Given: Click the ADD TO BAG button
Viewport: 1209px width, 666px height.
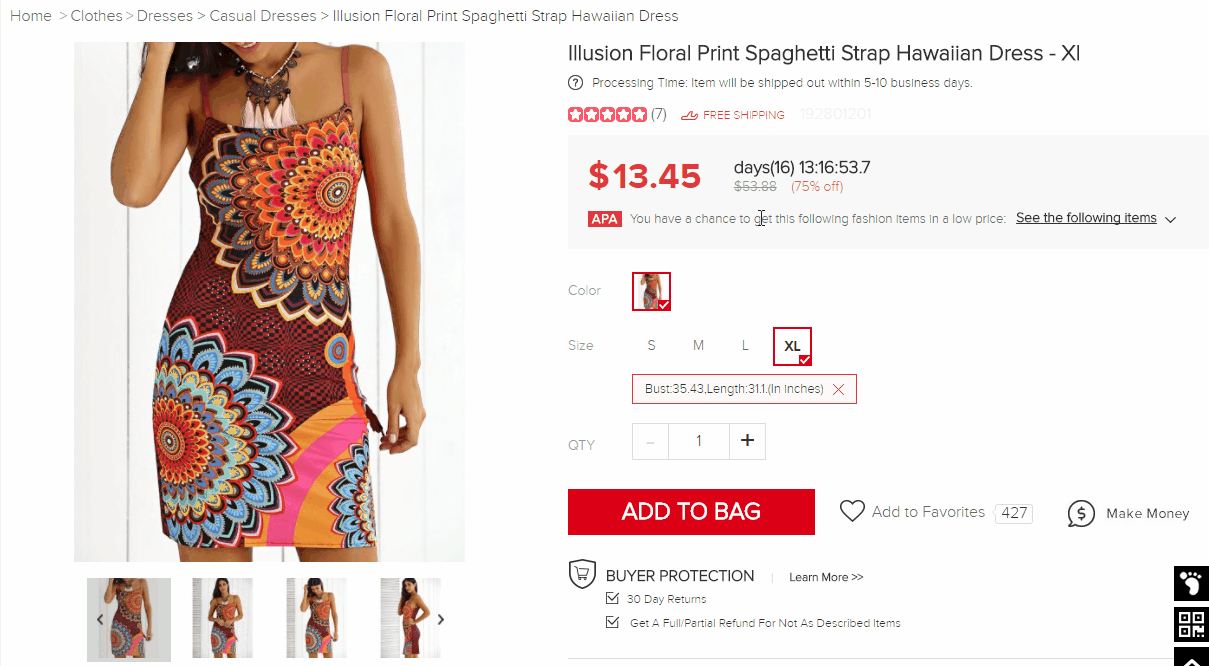Looking at the screenshot, I should (x=691, y=512).
